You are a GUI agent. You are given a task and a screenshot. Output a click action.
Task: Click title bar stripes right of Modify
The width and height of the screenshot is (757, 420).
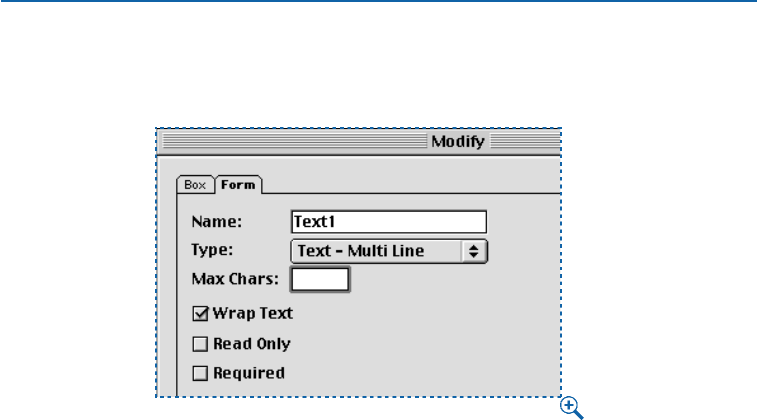click(x=525, y=142)
